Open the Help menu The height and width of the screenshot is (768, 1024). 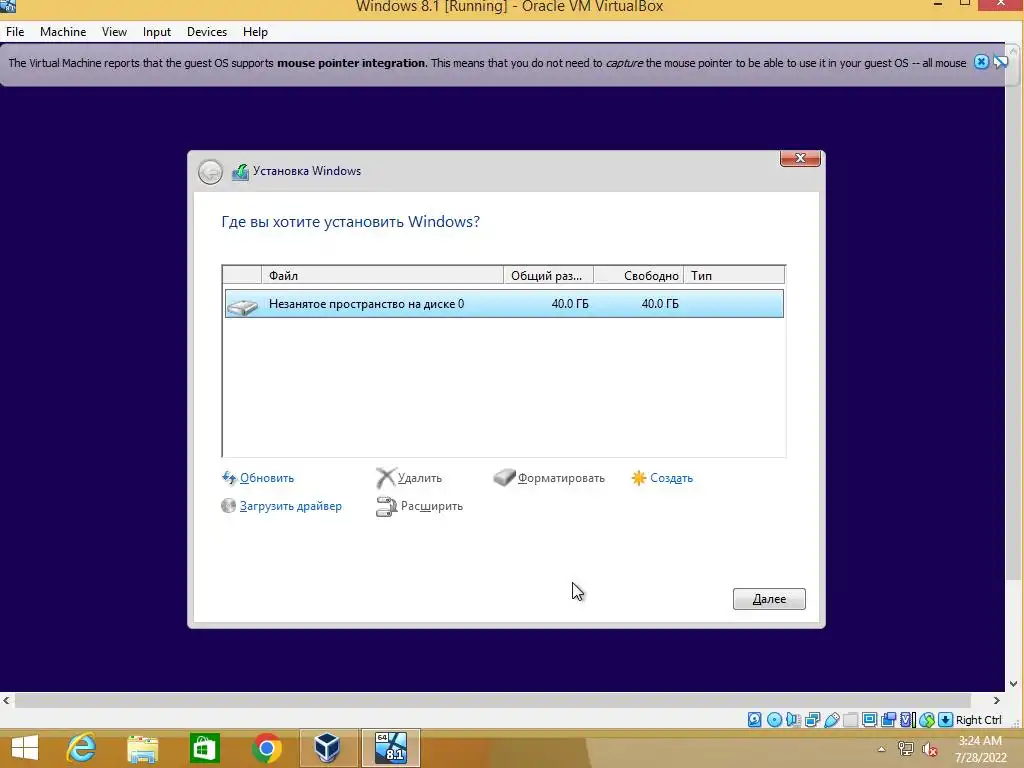click(255, 31)
